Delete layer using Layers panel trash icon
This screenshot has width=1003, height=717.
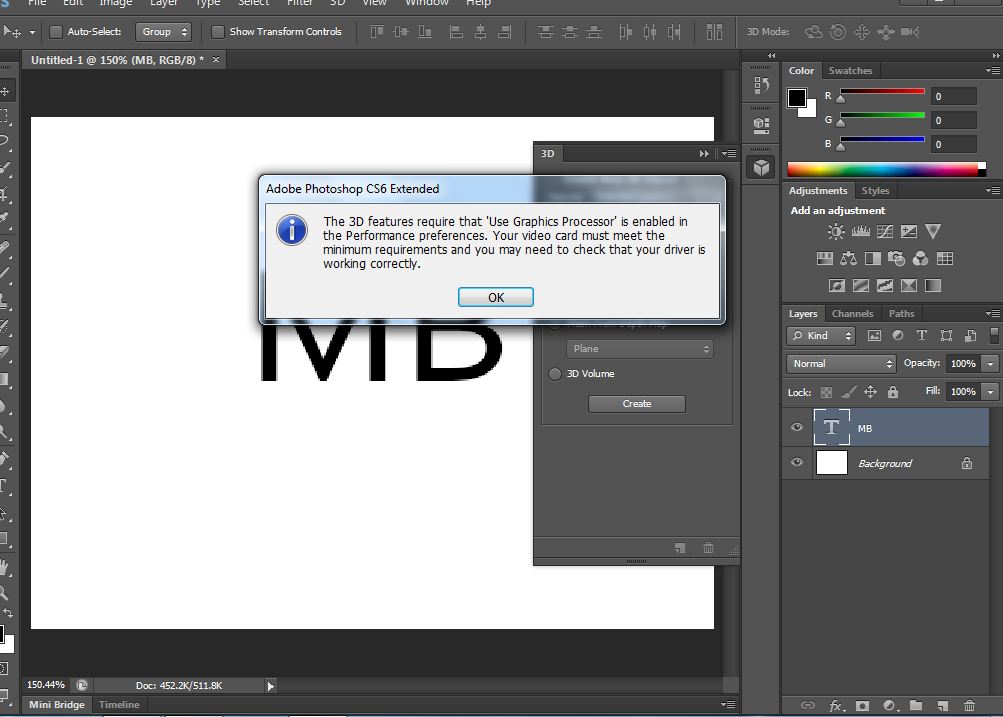(x=970, y=705)
